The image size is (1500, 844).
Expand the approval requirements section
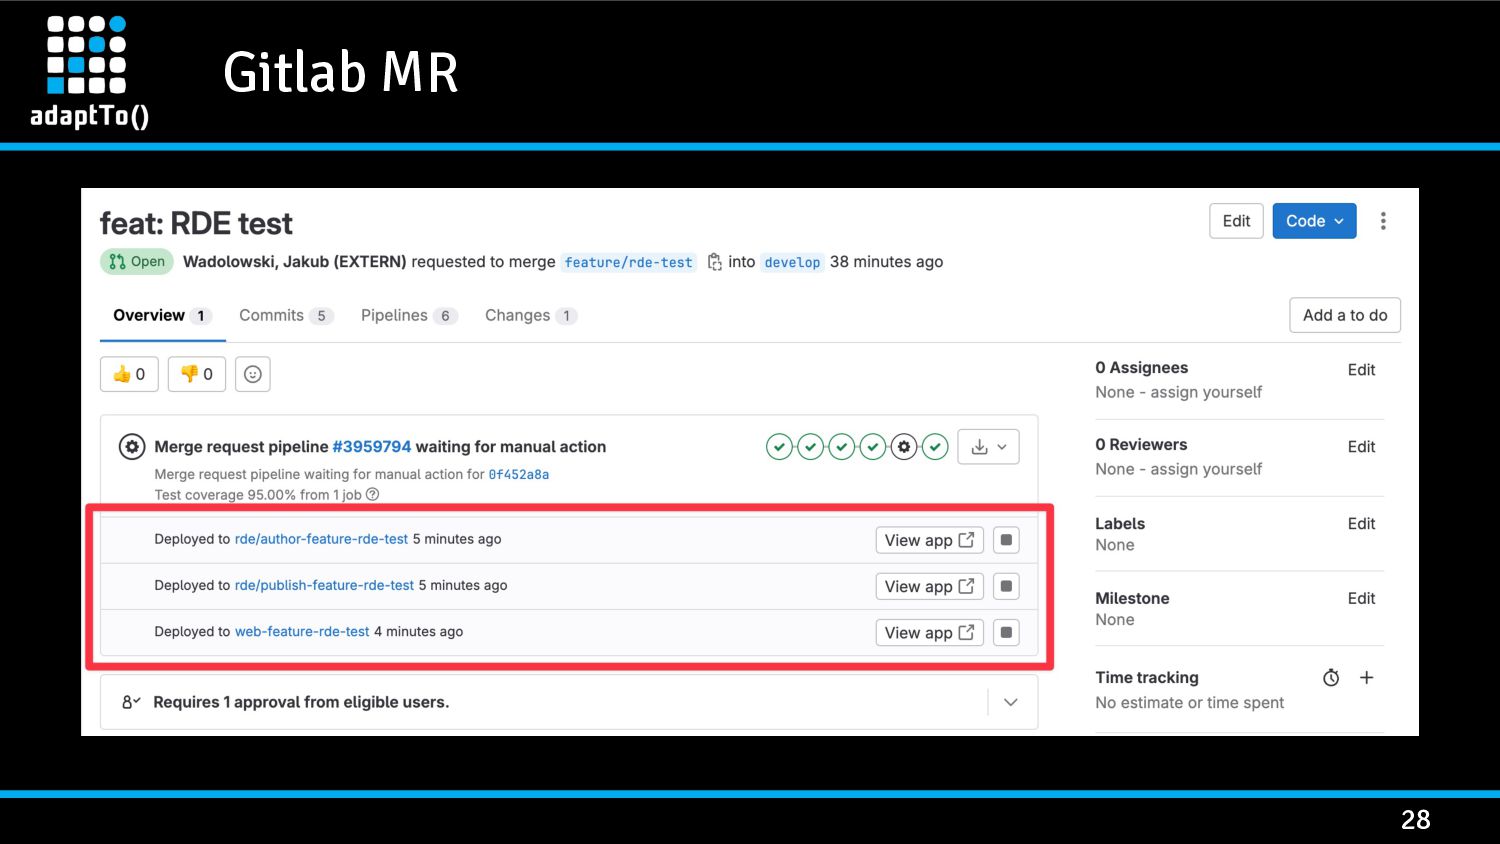click(x=1011, y=702)
